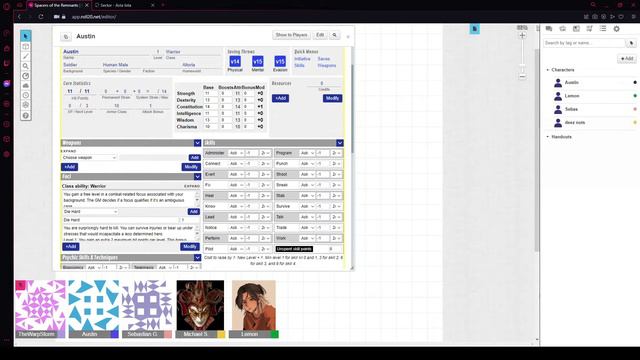Click Initiative quick menu link
The image size is (640, 360).
(302, 59)
